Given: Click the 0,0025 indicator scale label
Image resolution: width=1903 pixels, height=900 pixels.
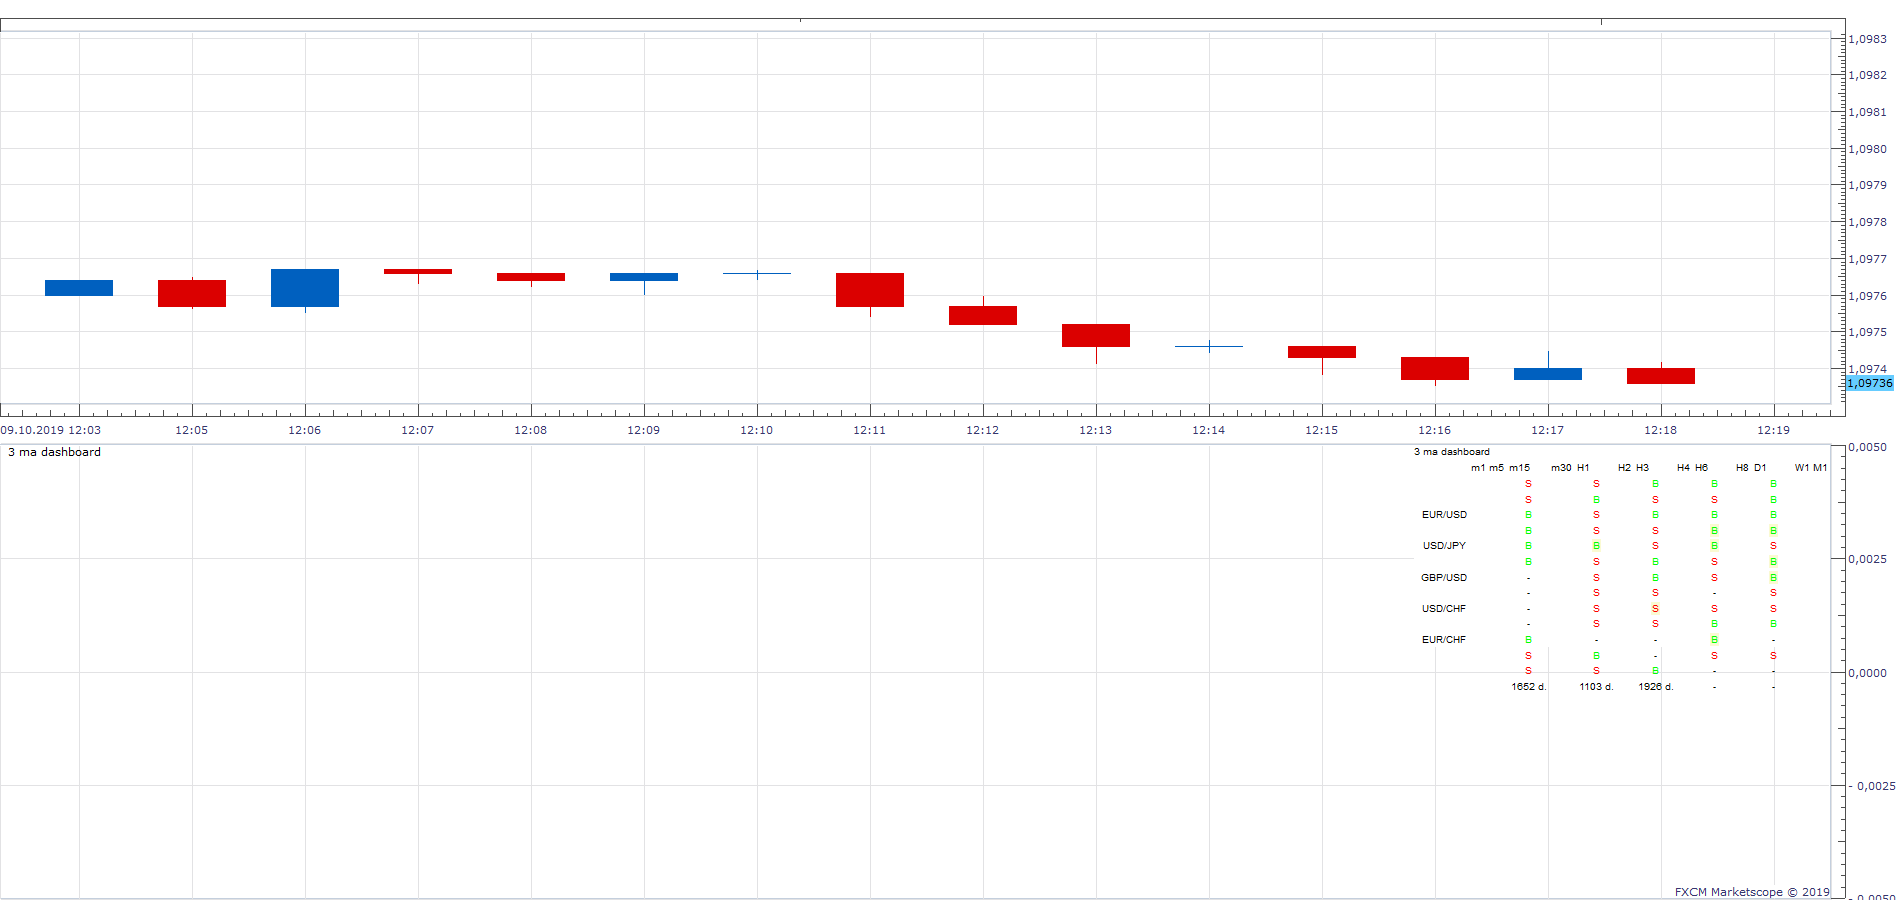Looking at the screenshot, I should click(x=1868, y=559).
